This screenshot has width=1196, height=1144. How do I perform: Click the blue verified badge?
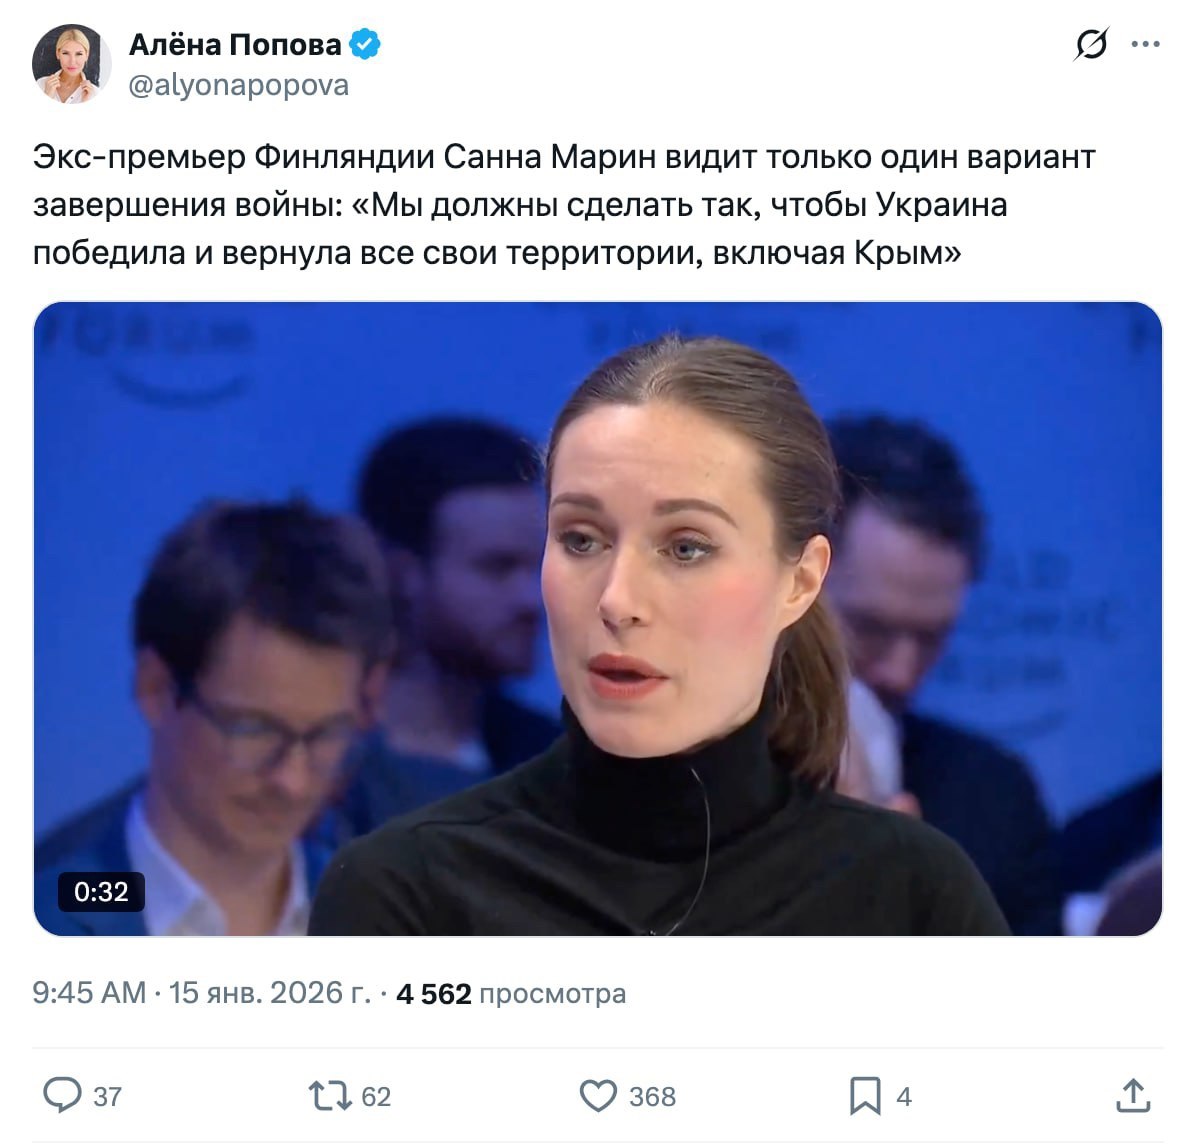(365, 44)
